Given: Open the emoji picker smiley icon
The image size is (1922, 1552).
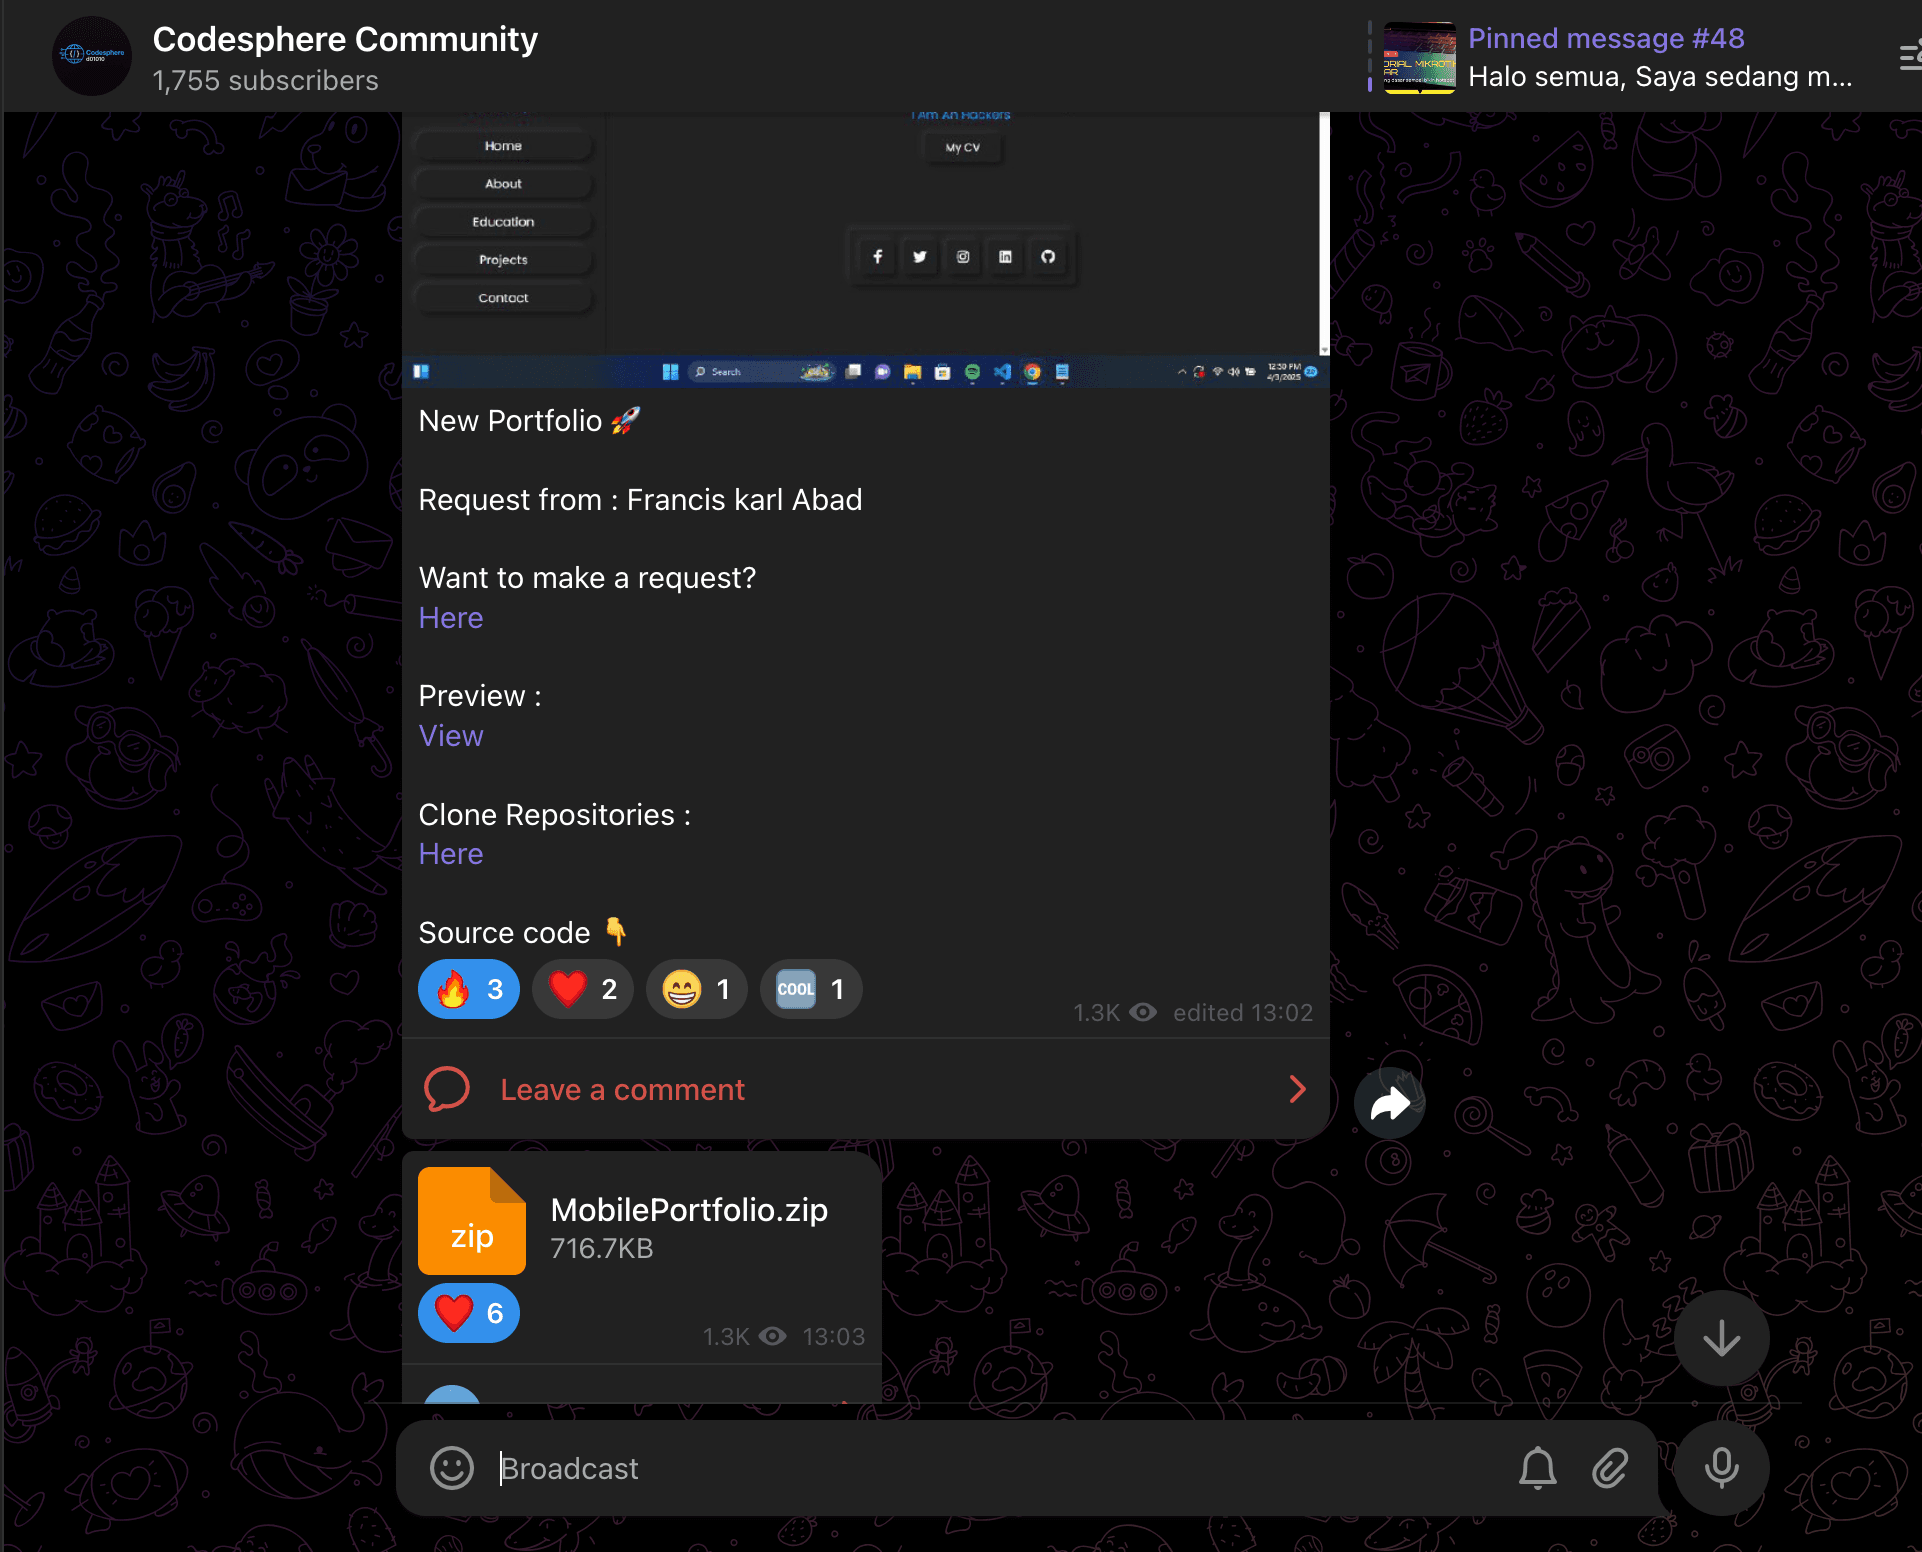Looking at the screenshot, I should coord(451,1468).
